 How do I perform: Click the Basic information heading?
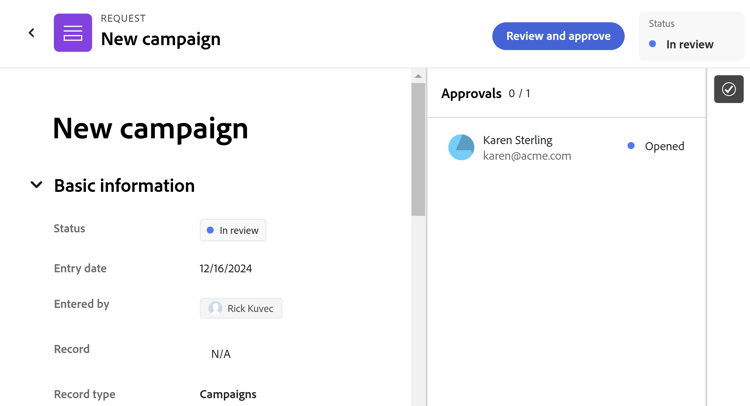tap(124, 185)
